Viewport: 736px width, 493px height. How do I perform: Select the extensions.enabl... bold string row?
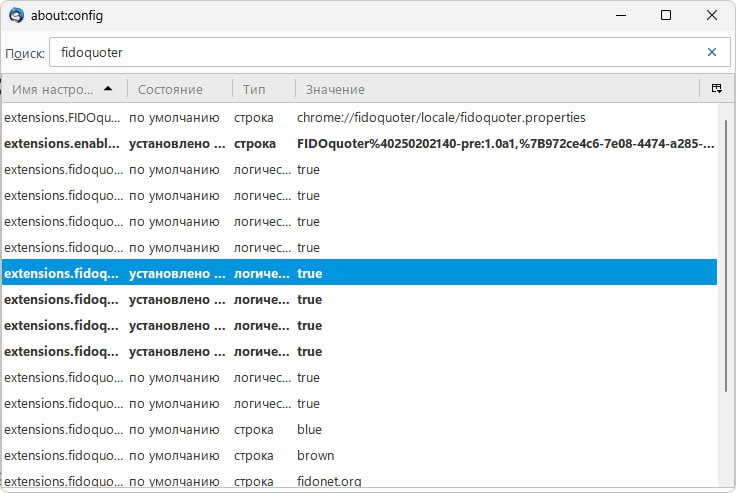(358, 143)
